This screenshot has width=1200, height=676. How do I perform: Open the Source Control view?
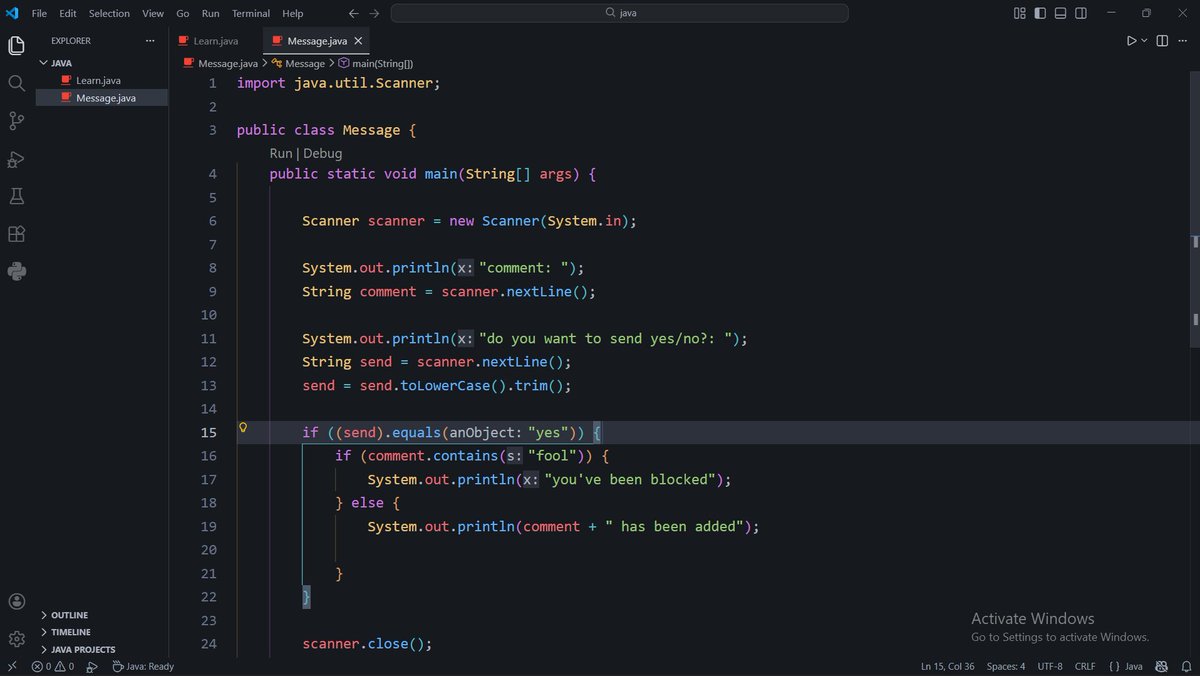(17, 121)
